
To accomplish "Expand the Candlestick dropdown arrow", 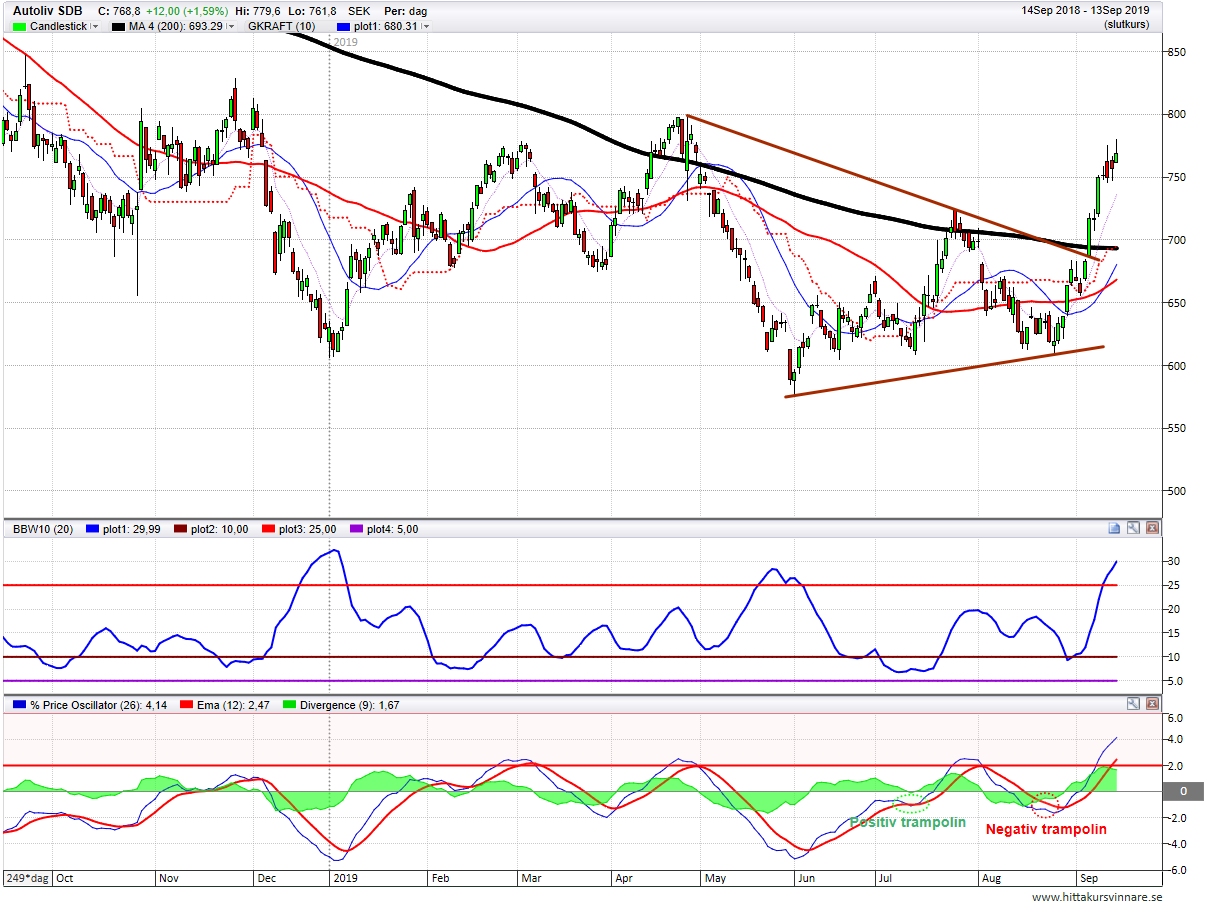I will tap(96, 27).
